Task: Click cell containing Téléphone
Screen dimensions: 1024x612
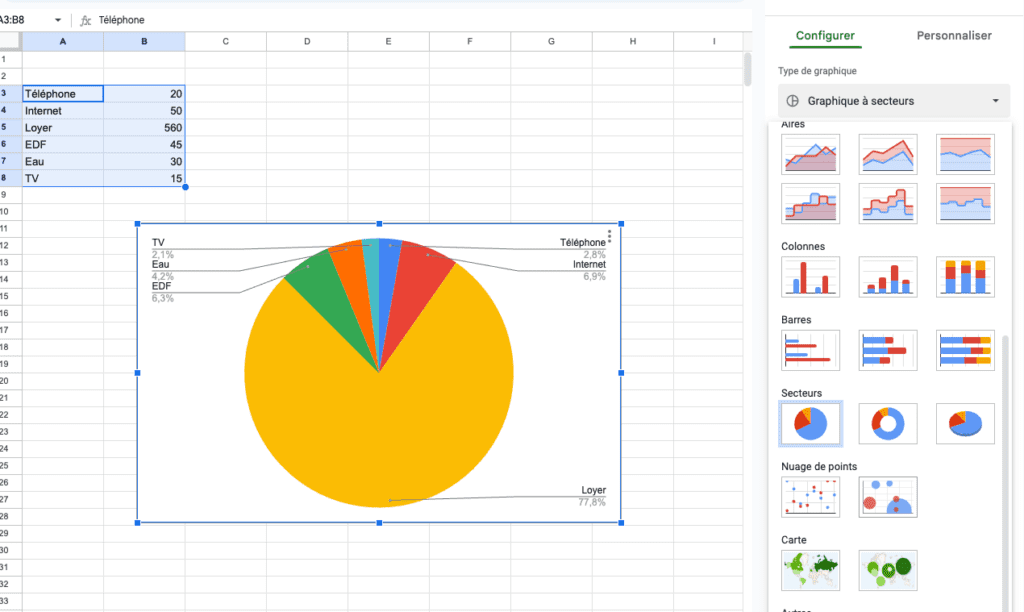Action: point(63,93)
